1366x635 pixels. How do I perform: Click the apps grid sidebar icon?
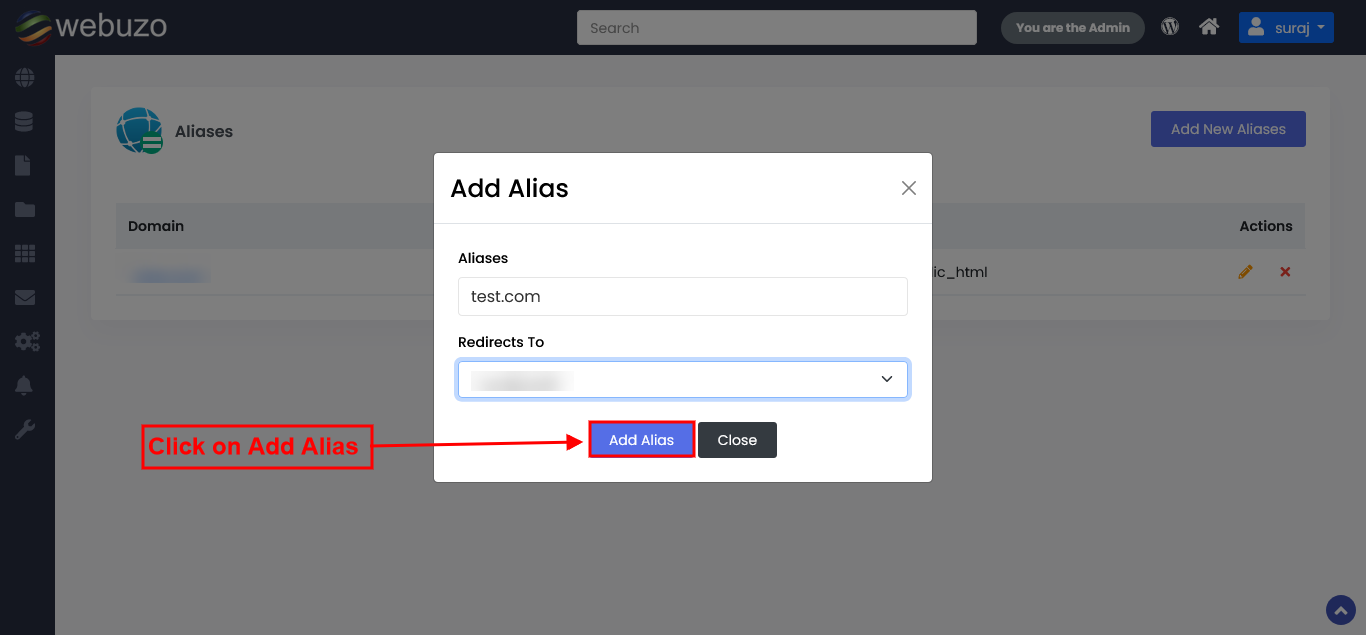pyautogui.click(x=25, y=253)
